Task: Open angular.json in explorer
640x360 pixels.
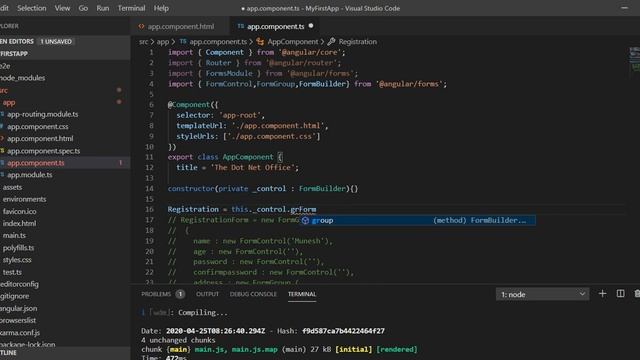Action: pyautogui.click(x=18, y=308)
